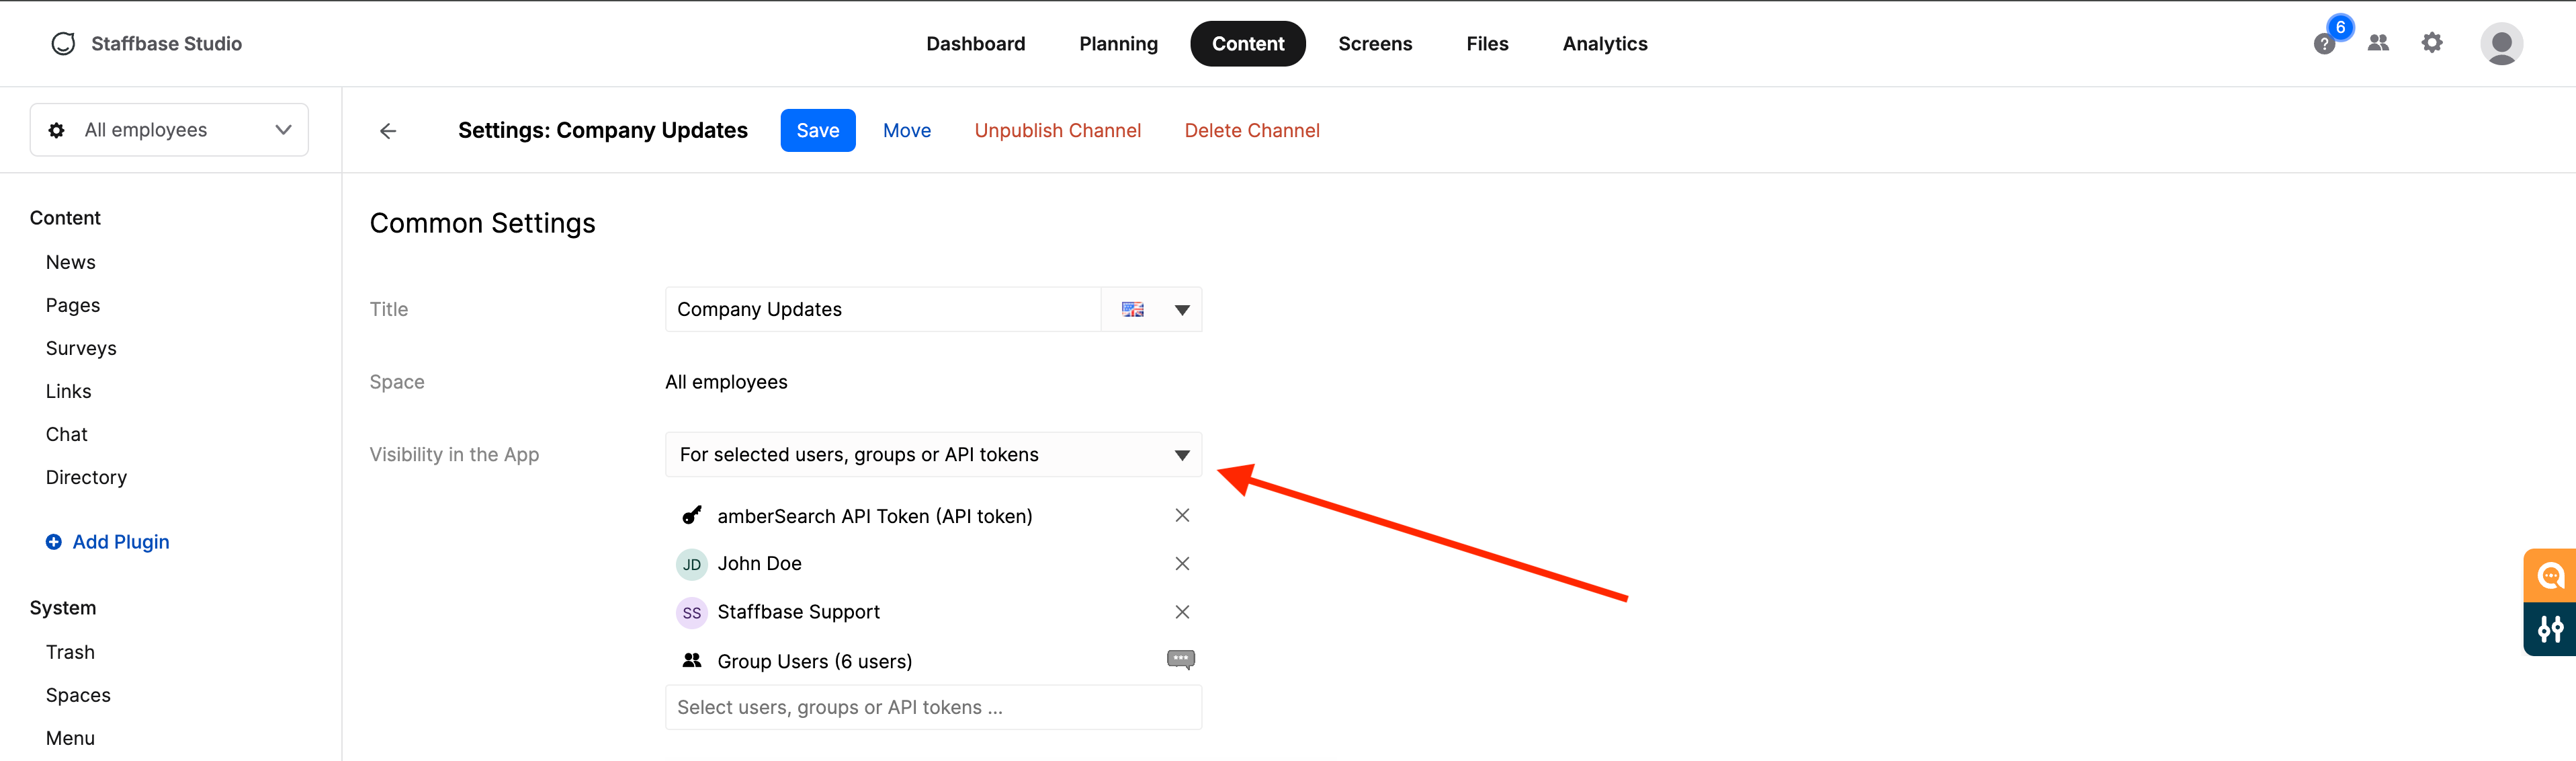Click the Select users, groups or API tokens field

coord(933,708)
